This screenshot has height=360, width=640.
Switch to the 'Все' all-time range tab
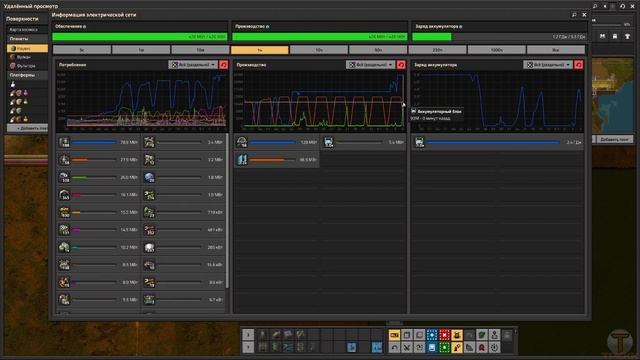point(556,50)
